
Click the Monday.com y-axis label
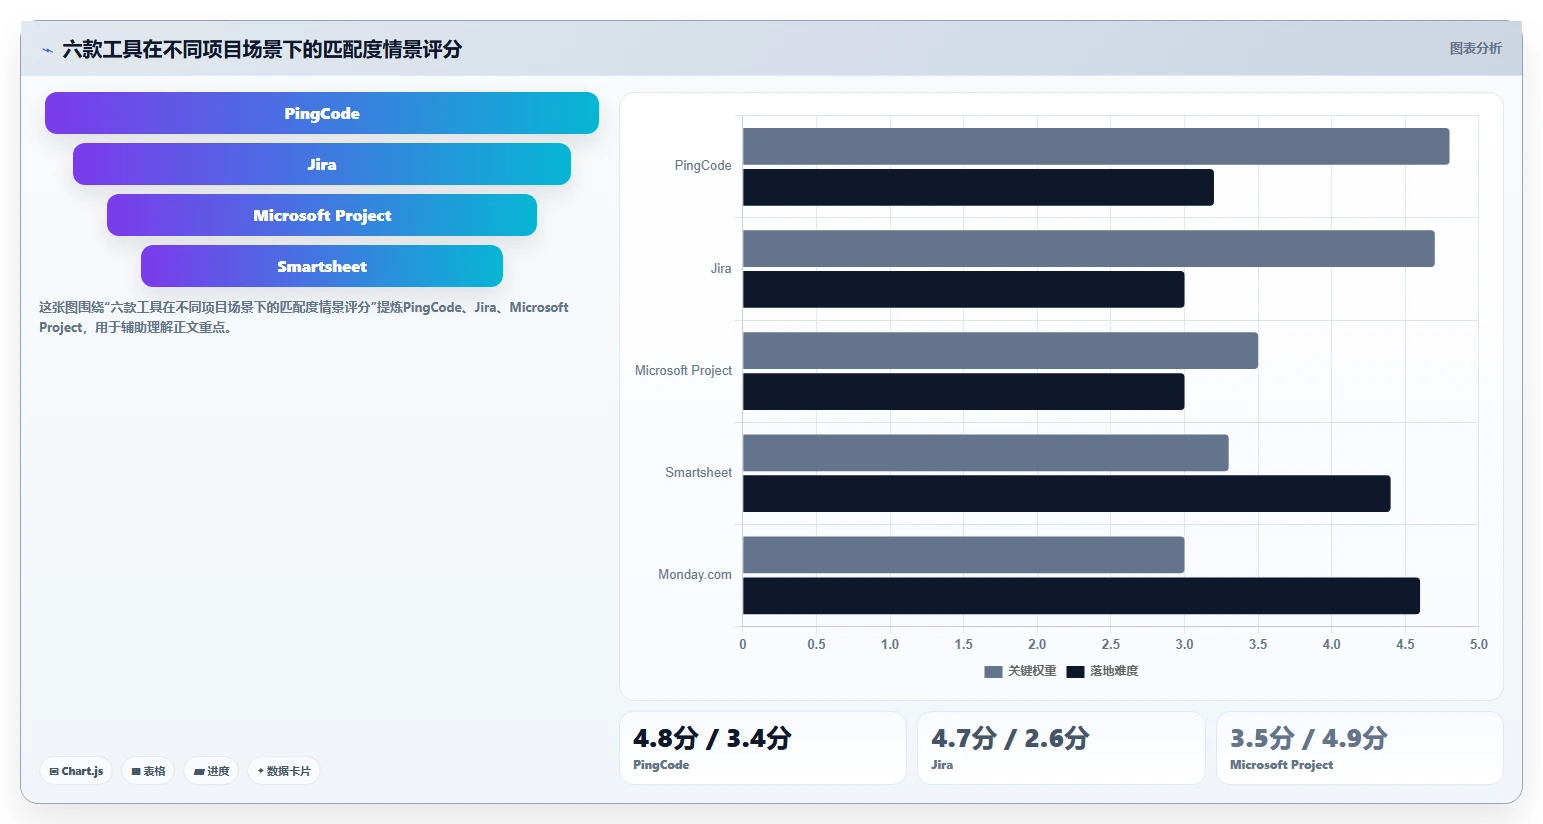pyautogui.click(x=695, y=574)
